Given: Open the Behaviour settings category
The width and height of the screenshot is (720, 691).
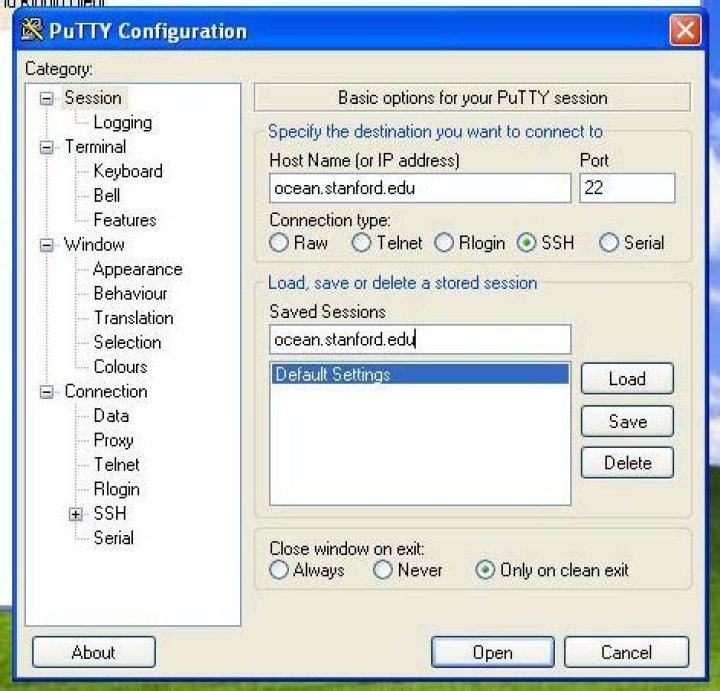Looking at the screenshot, I should point(130,293).
